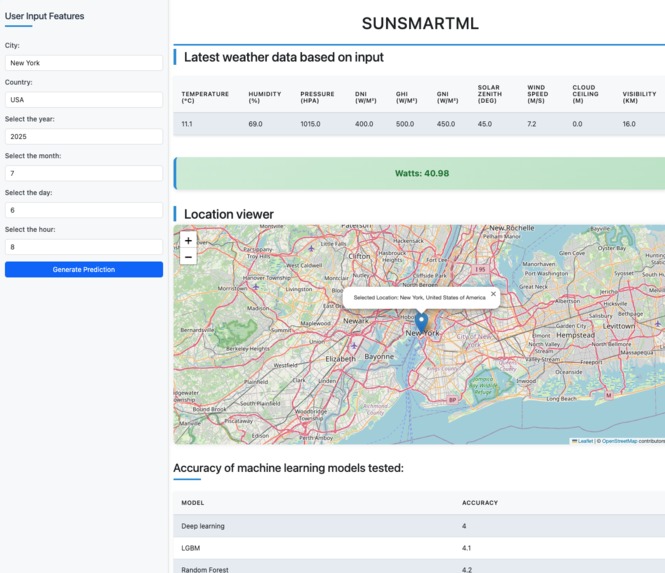Click the DNI value 400.0
Screen dimensions: 665x573
(364, 124)
